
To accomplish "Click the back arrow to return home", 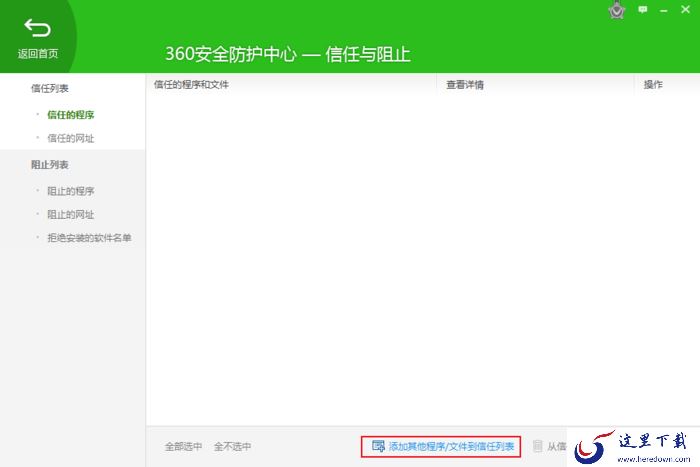I will point(38,28).
